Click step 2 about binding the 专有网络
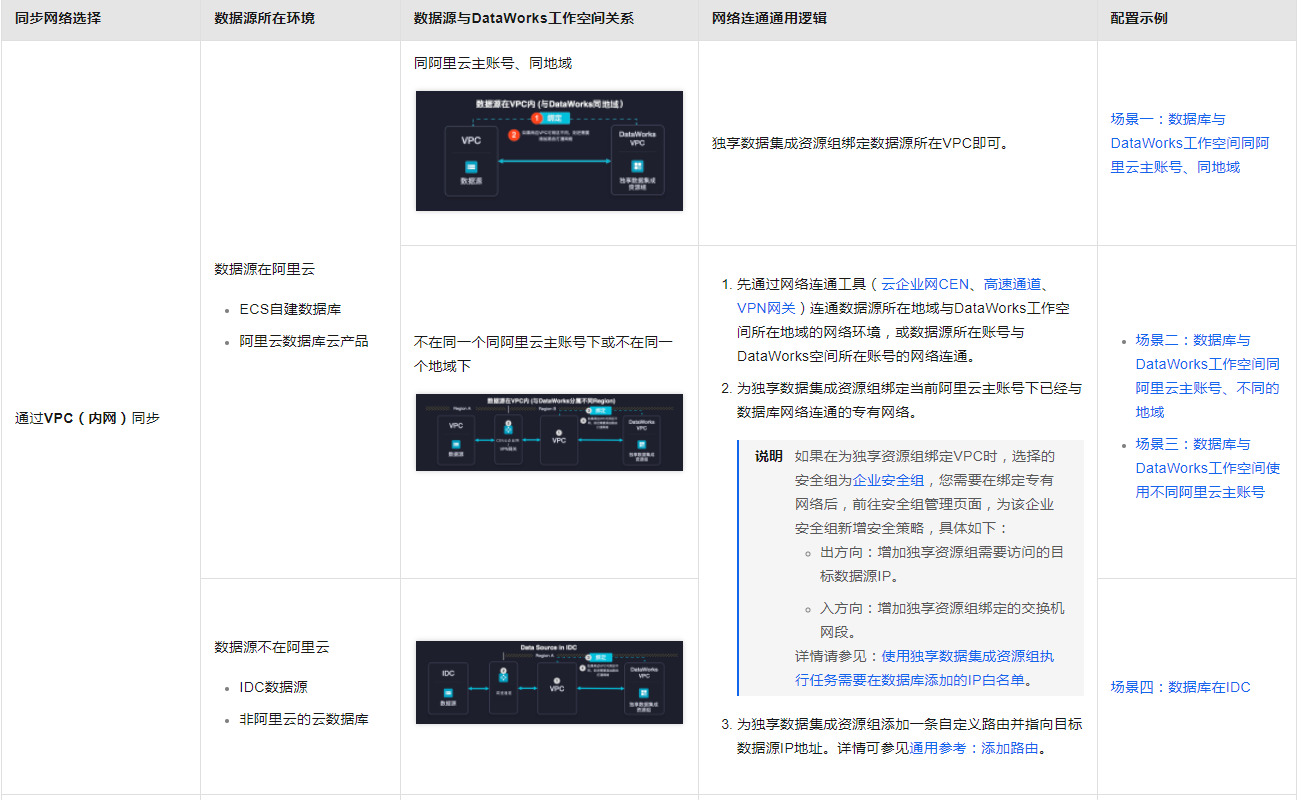1302x800 pixels. 909,400
